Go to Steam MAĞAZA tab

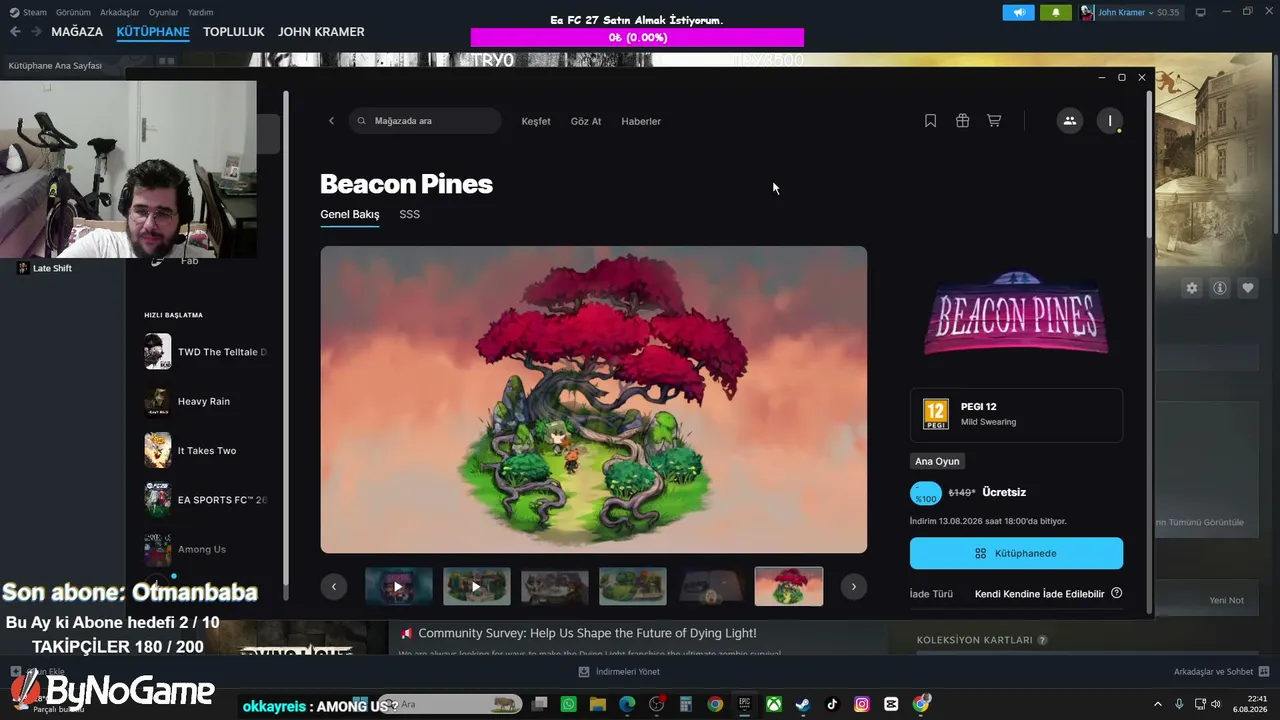(77, 32)
